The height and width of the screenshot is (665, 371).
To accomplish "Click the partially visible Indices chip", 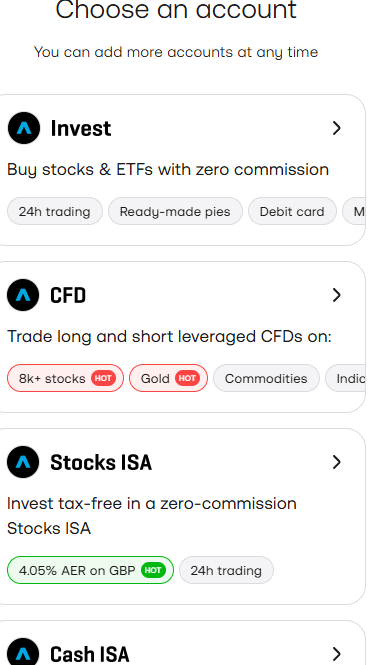I will point(345,378).
